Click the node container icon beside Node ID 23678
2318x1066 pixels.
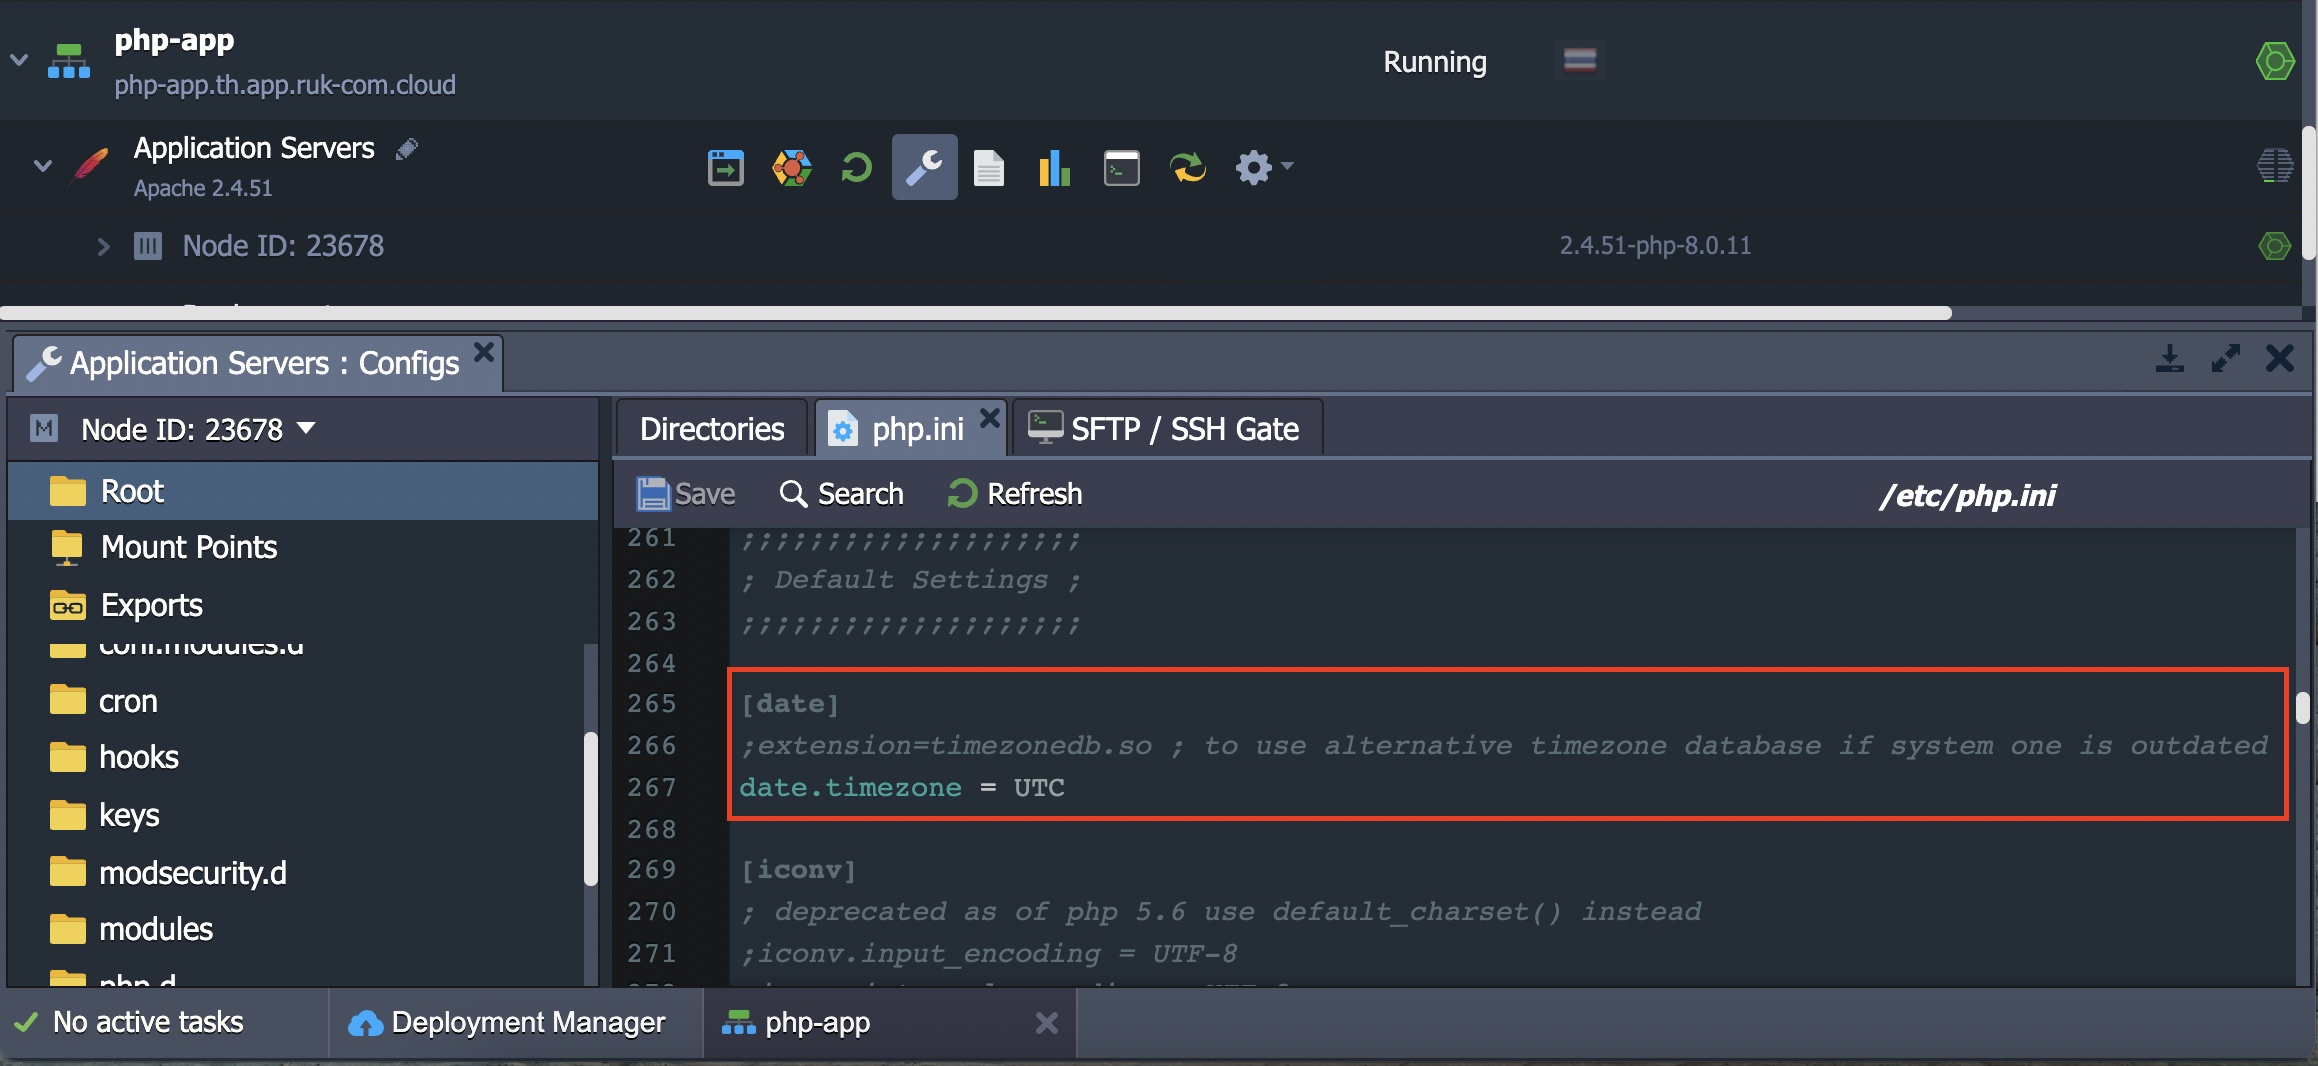[148, 246]
